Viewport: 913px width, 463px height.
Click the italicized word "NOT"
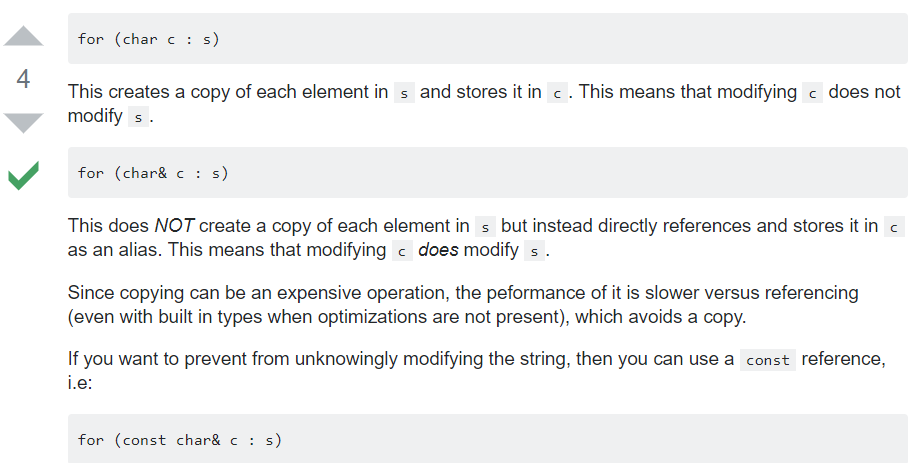point(173,226)
